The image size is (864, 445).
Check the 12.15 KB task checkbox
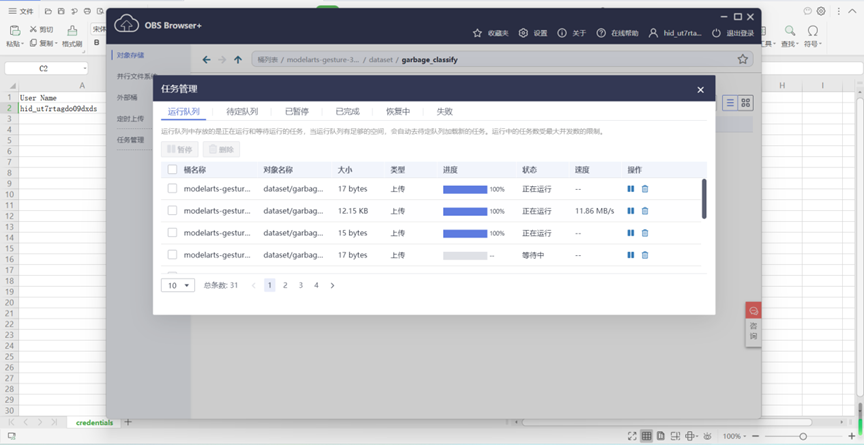pos(172,211)
